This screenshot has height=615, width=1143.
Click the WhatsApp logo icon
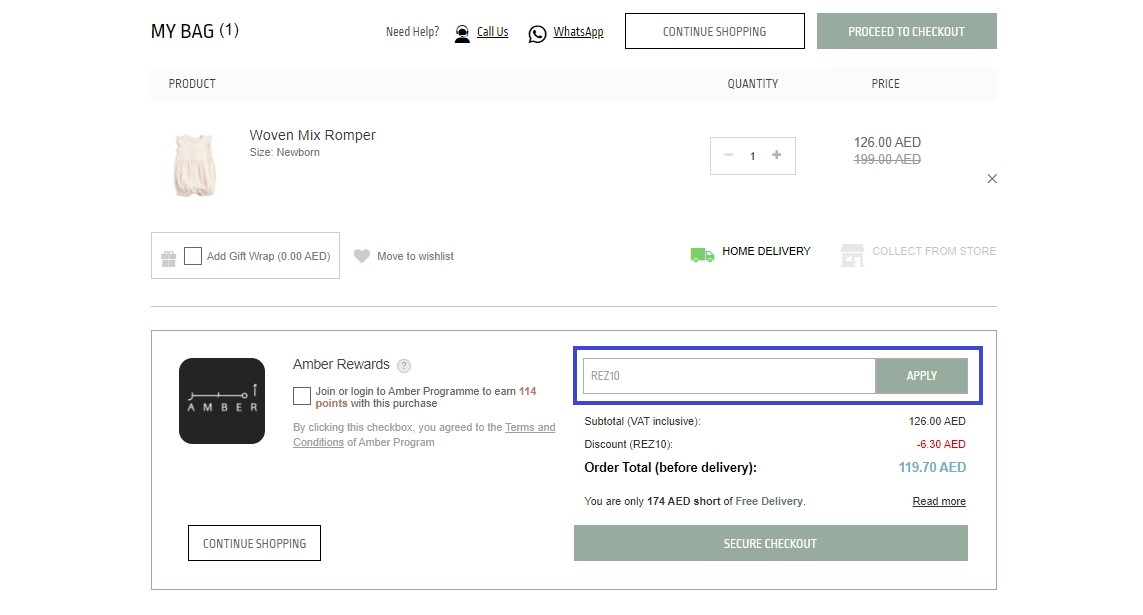click(x=538, y=34)
